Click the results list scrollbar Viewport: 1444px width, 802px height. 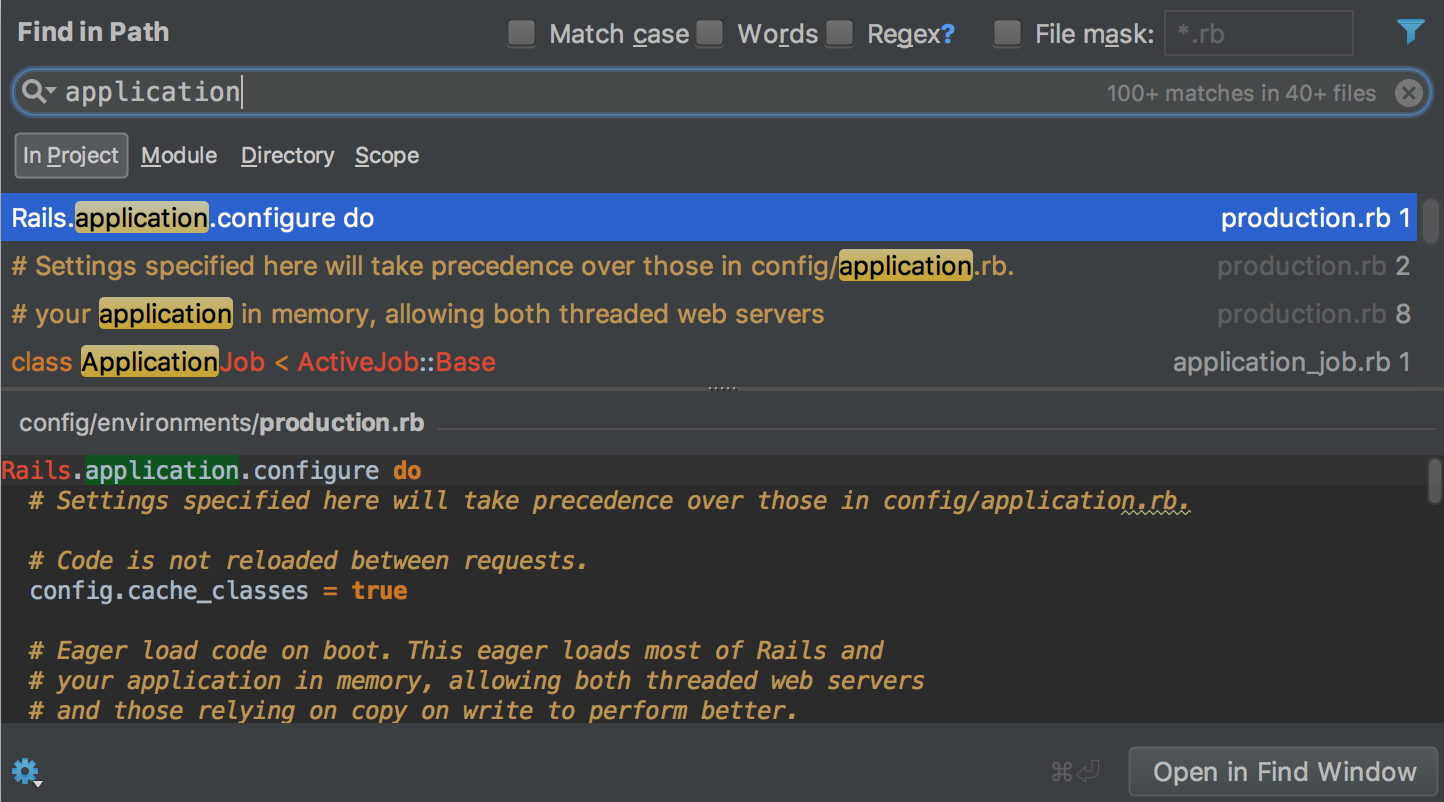[x=1431, y=222]
